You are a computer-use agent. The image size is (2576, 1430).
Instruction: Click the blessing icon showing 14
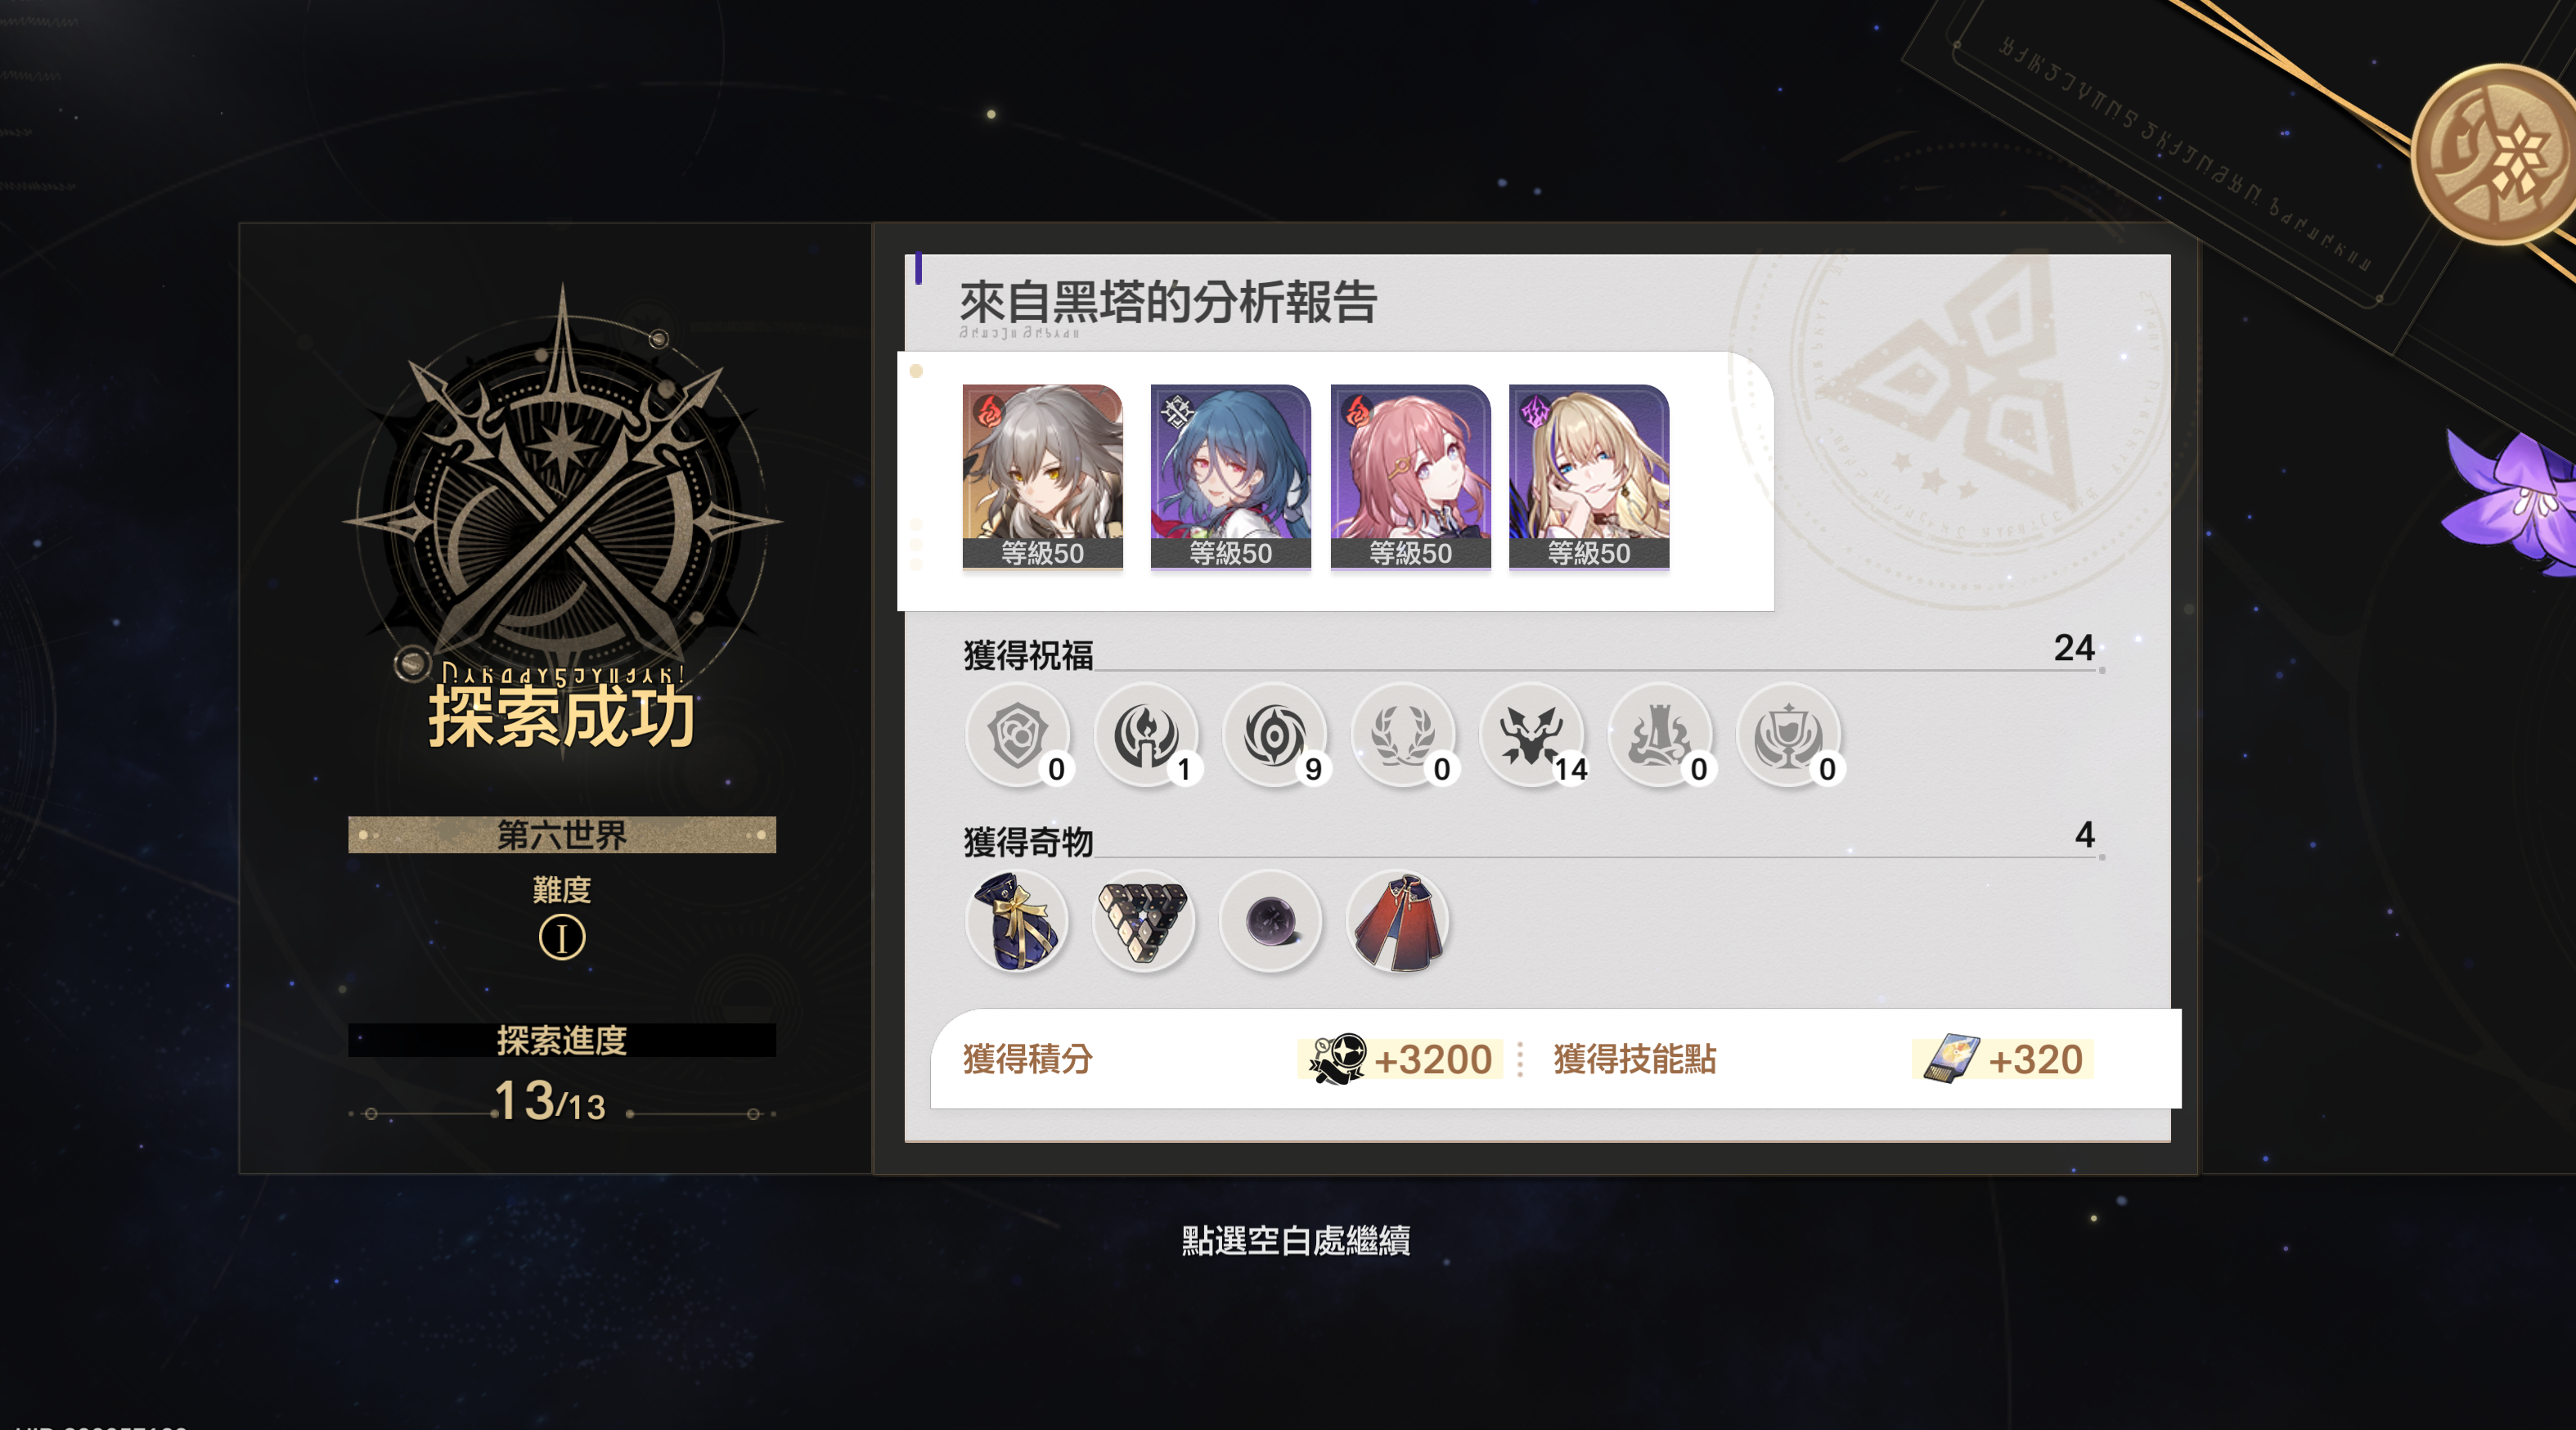coord(1531,735)
